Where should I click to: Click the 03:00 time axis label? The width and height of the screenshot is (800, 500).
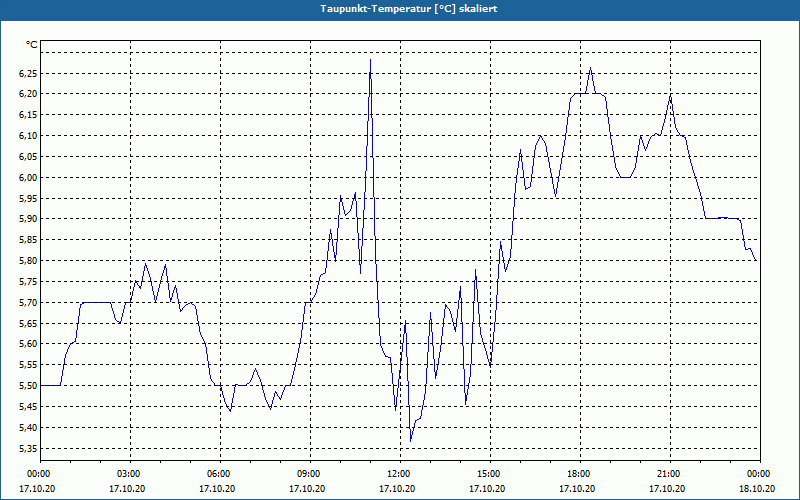click(x=130, y=474)
